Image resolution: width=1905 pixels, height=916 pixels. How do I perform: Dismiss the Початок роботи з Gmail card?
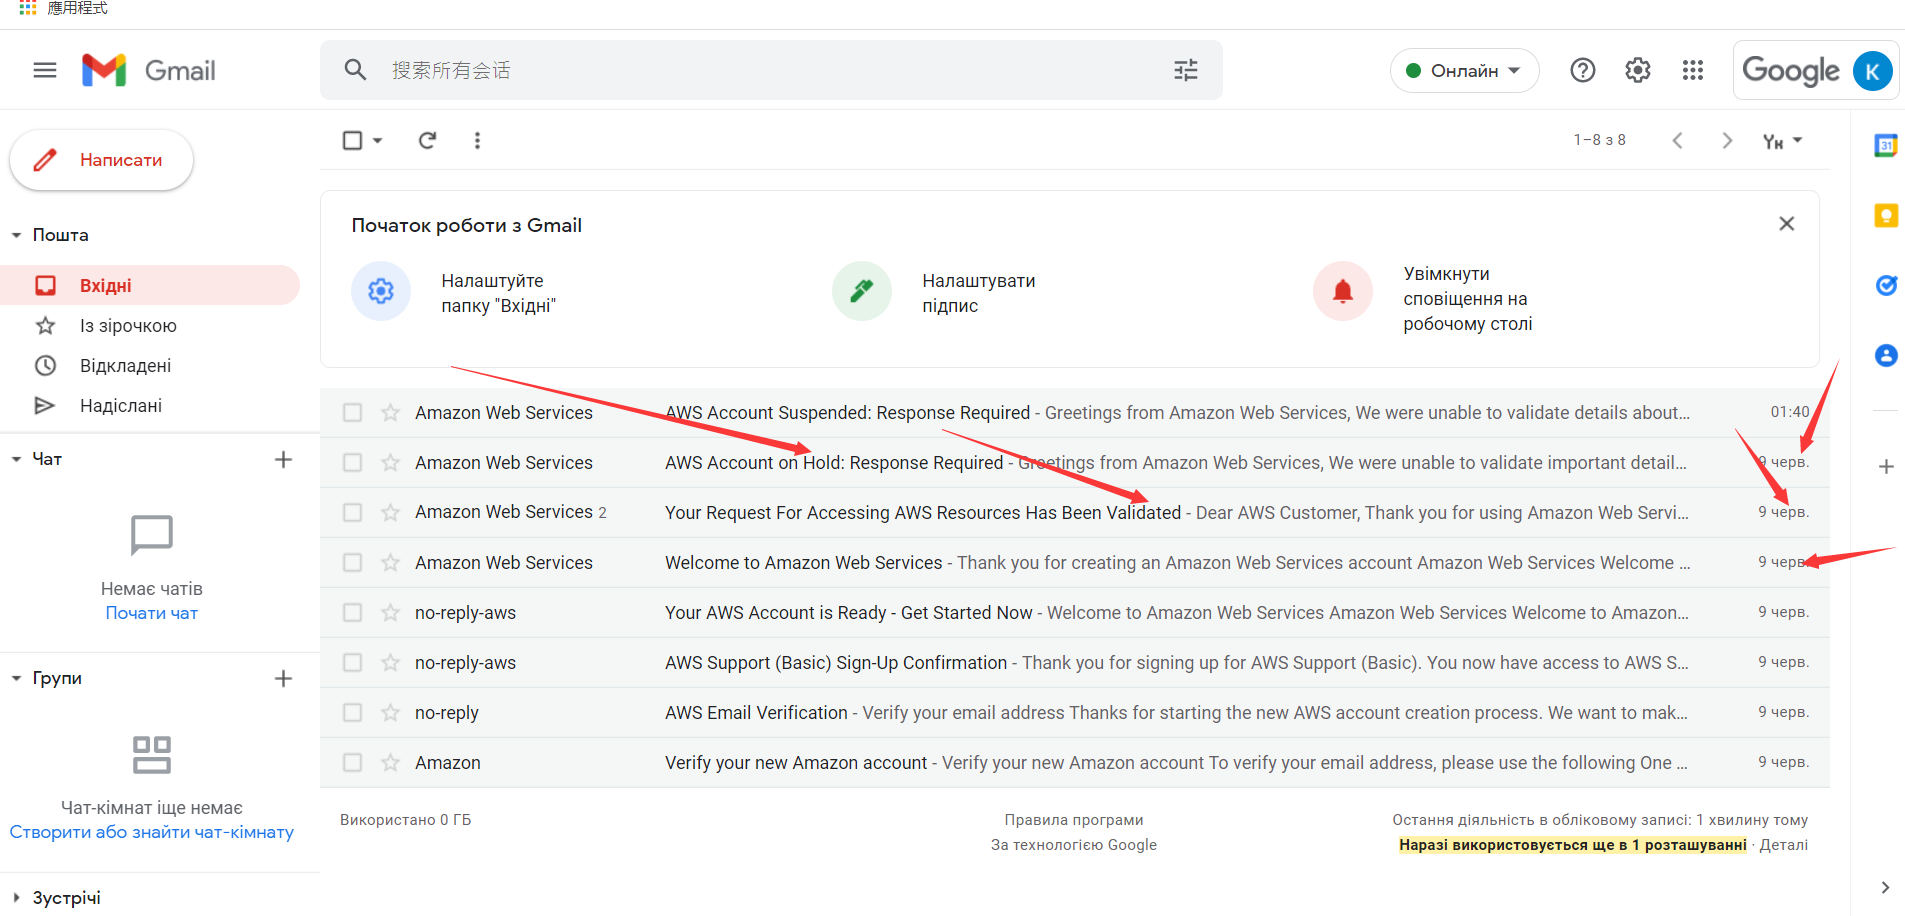click(x=1786, y=224)
